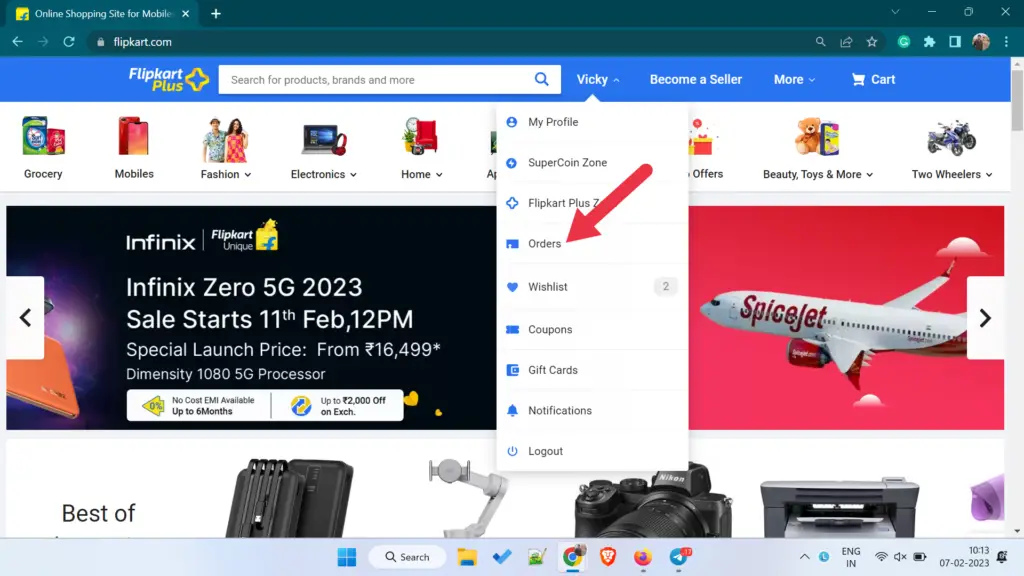Screen dimensions: 1024x576
Task: Click the Cart icon
Action: [858, 80]
